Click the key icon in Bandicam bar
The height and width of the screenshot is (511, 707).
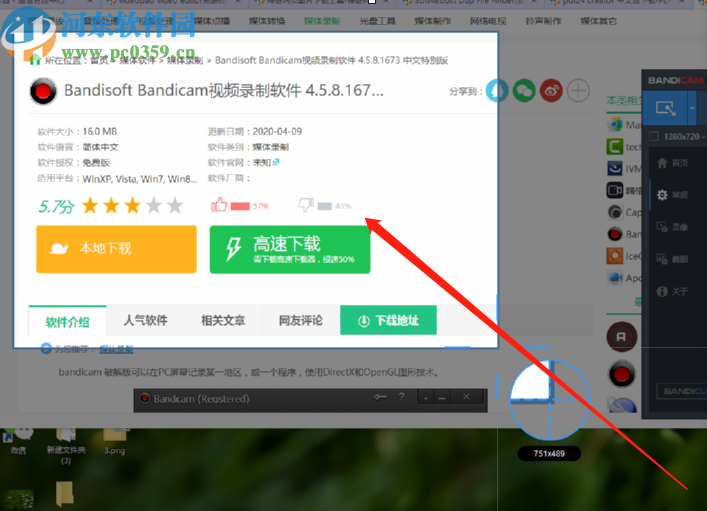(x=380, y=397)
